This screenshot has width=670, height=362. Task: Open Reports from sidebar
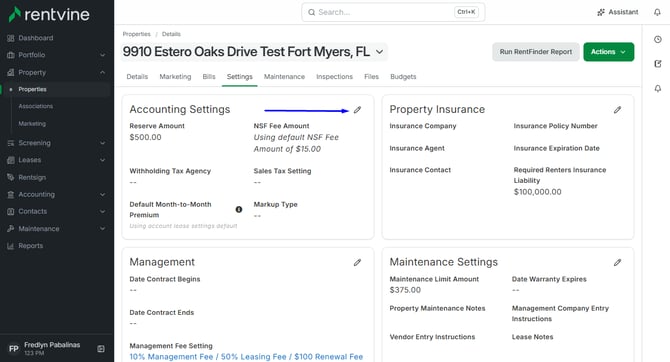30,246
